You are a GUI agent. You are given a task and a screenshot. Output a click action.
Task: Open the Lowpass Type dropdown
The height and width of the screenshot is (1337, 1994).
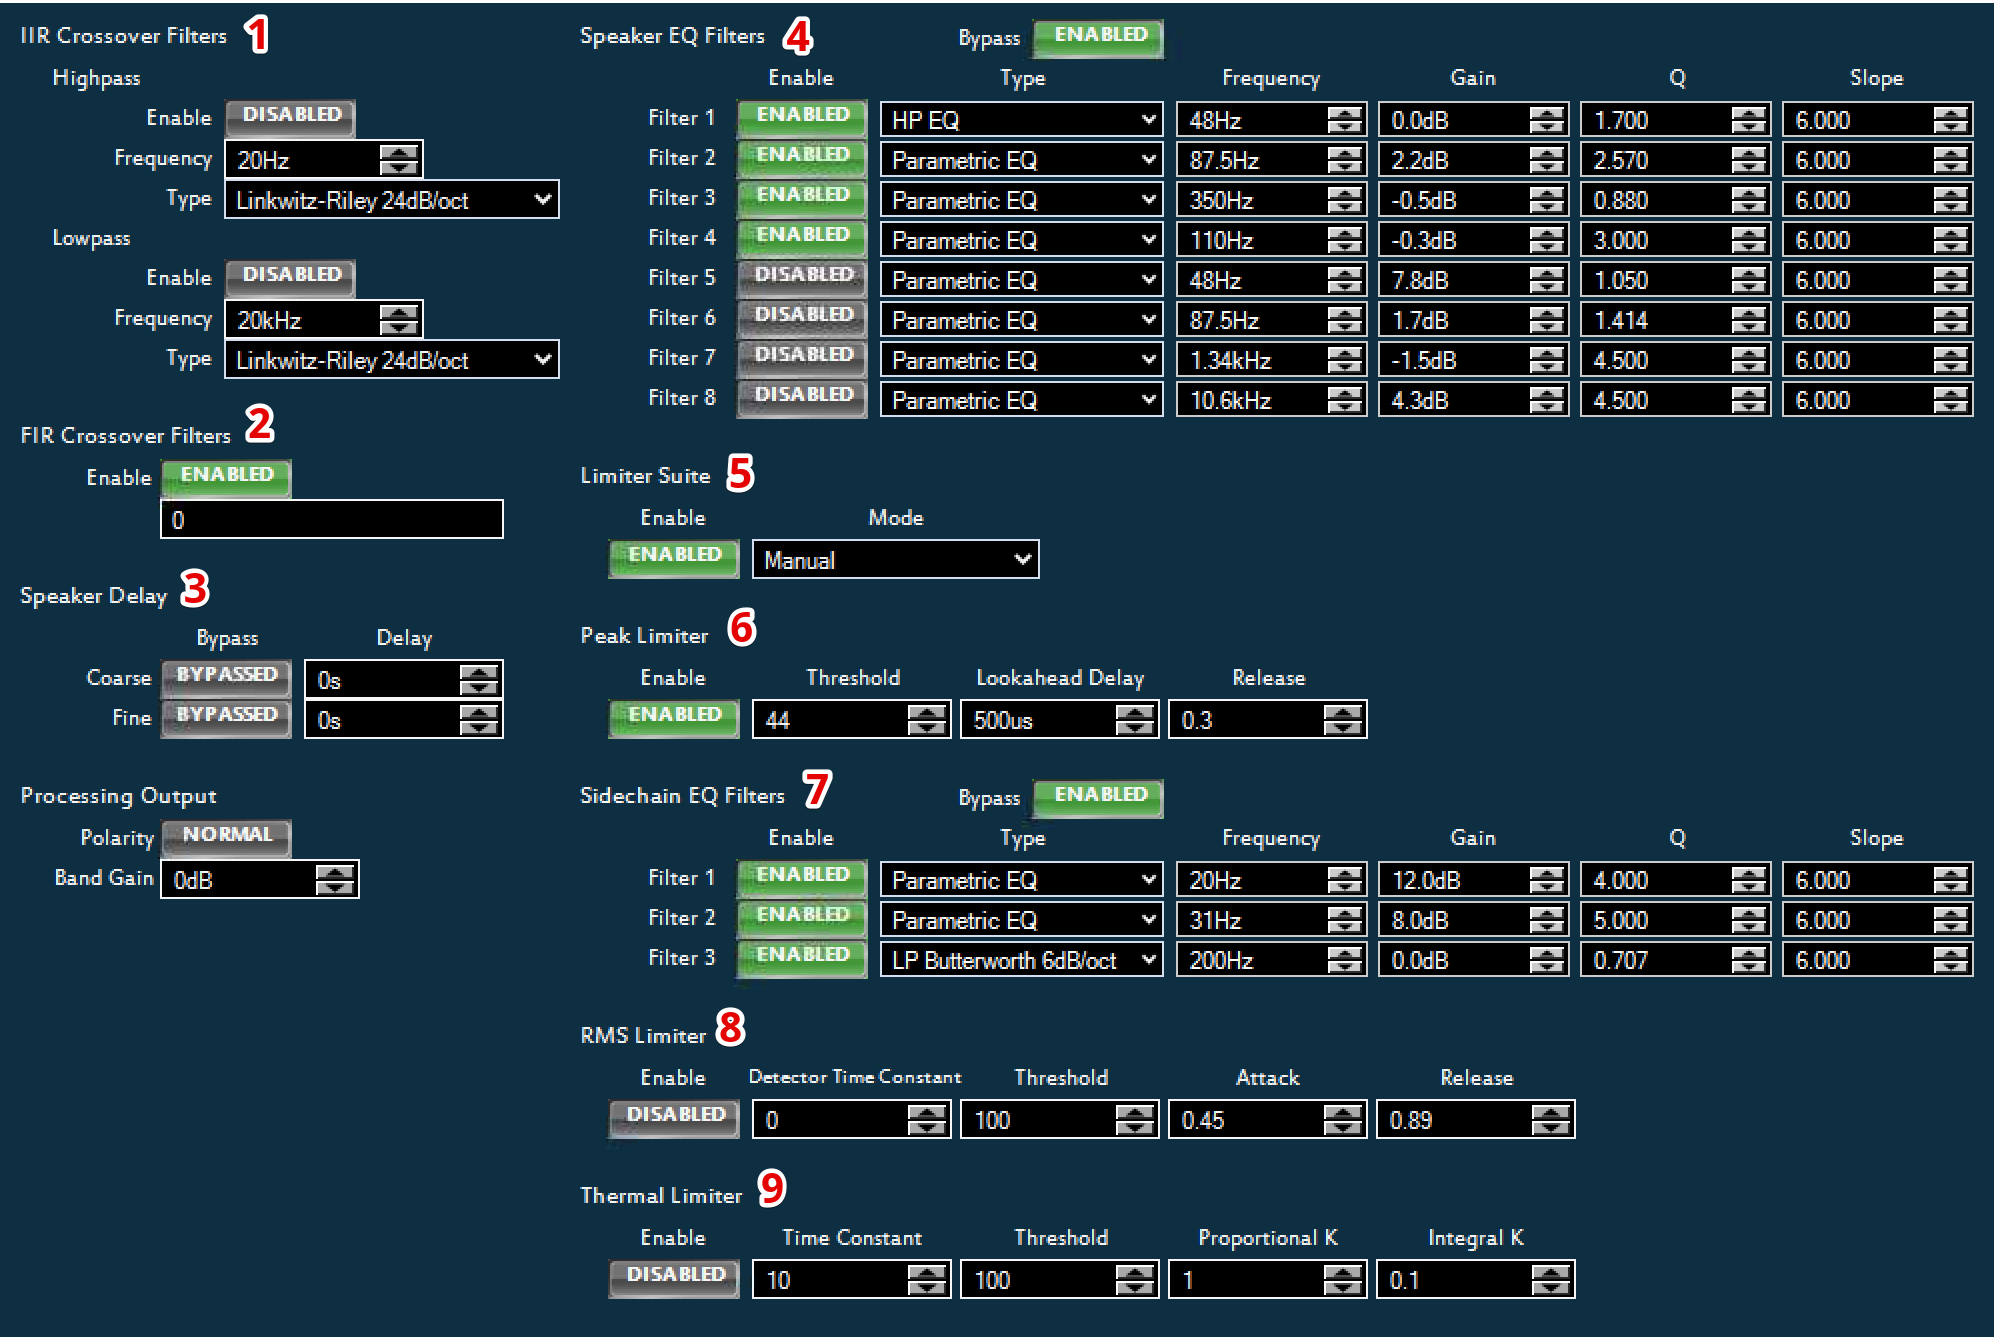pyautogui.click(x=392, y=359)
